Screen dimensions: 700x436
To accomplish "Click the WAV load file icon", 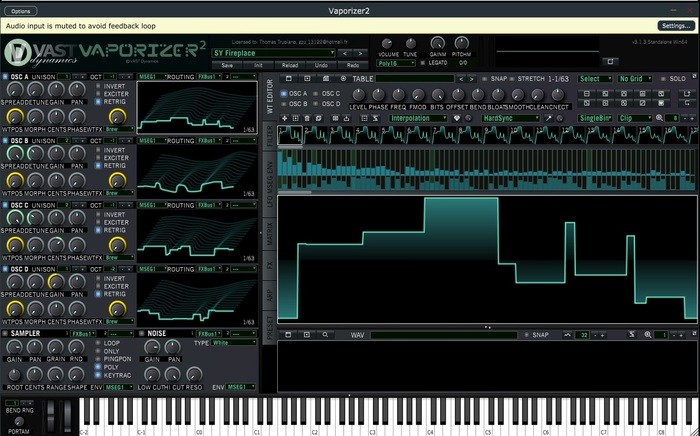I will click(x=288, y=335).
